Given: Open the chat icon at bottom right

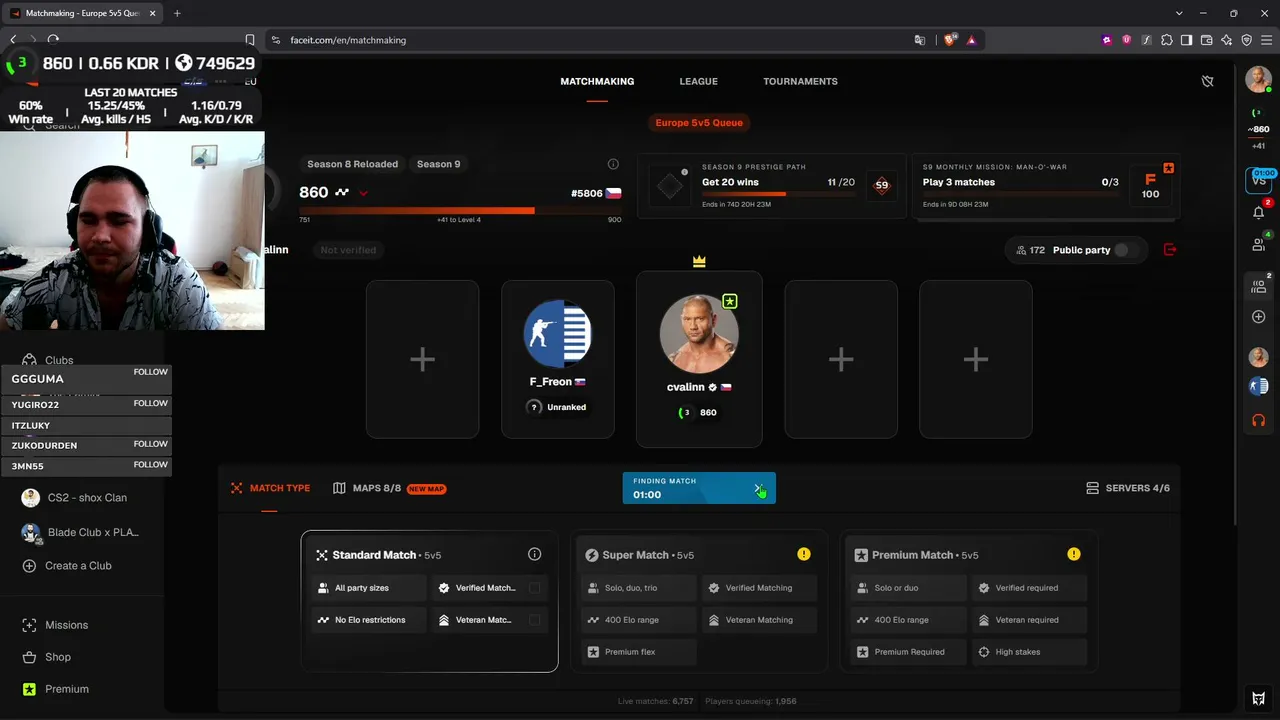Looking at the screenshot, I should [1259, 699].
